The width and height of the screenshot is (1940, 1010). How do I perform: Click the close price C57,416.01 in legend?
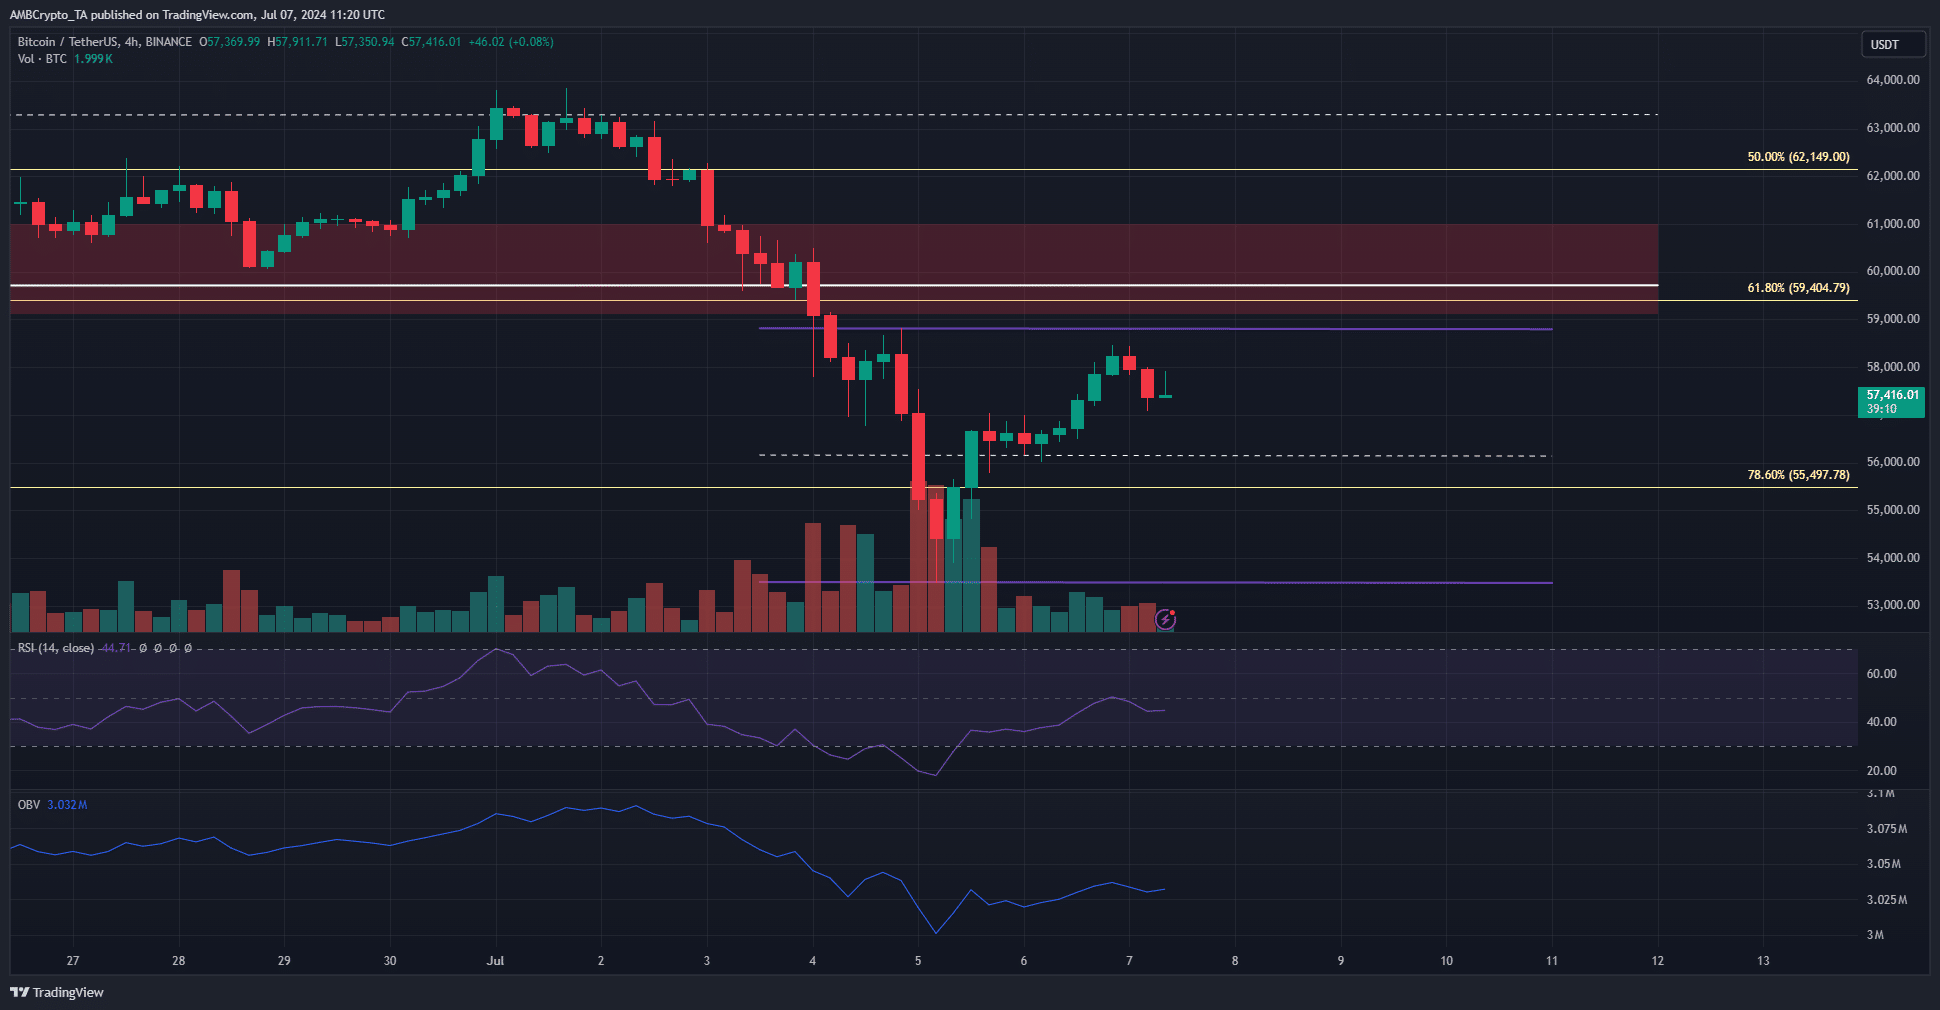click(431, 42)
